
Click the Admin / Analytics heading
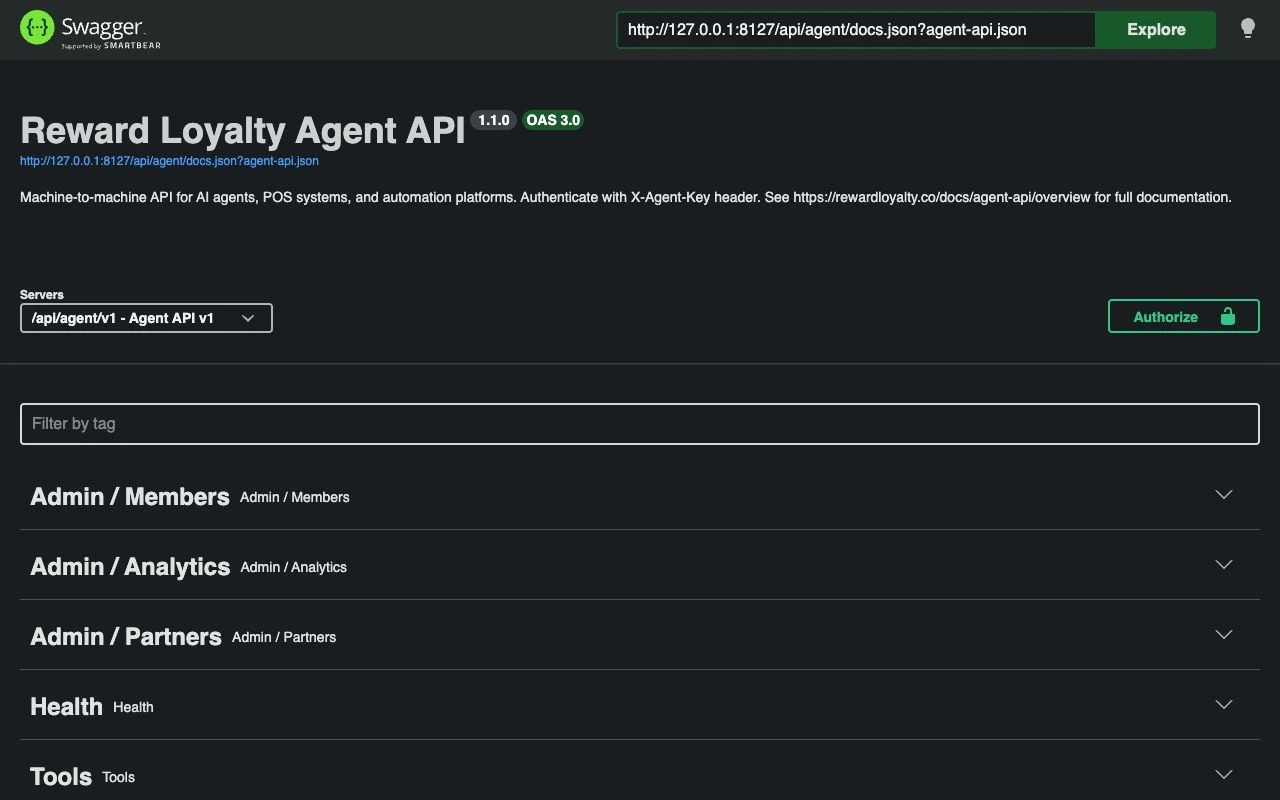(x=130, y=567)
